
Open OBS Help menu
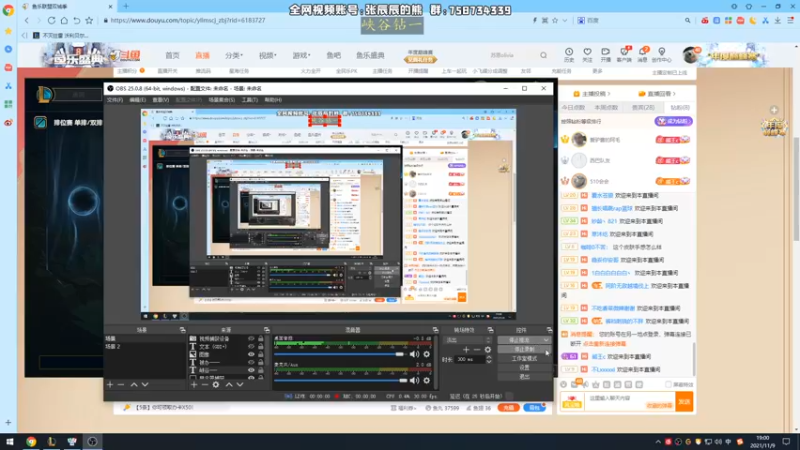(x=273, y=100)
